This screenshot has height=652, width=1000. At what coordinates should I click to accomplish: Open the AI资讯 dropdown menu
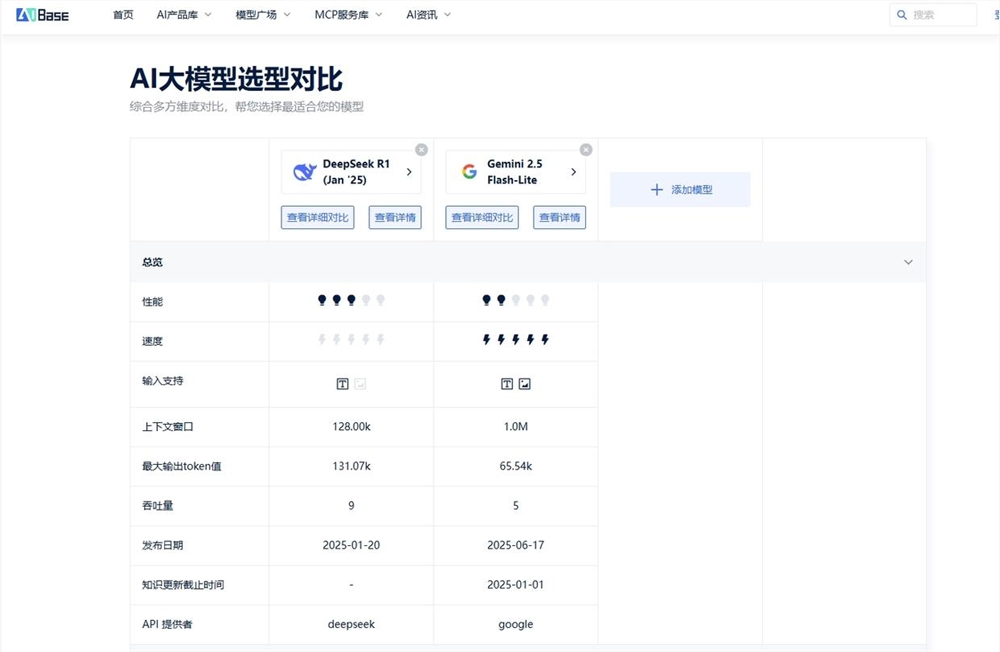click(429, 15)
